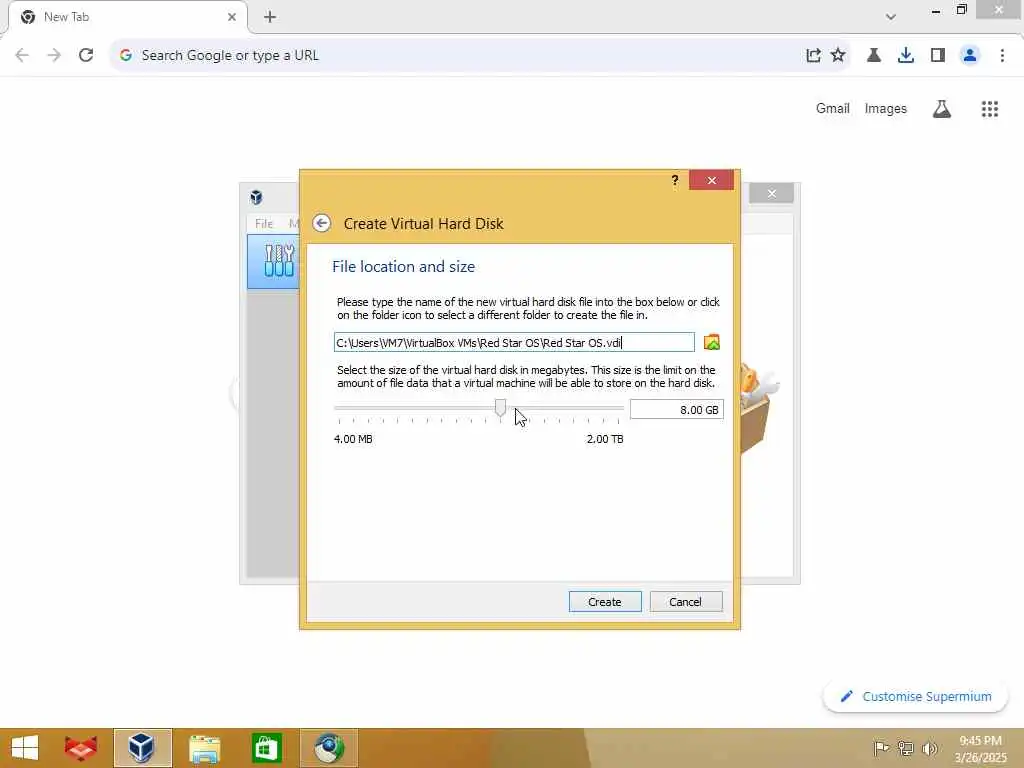This screenshot has width=1024, height=768.
Task: Close the background VirtualBox Manager window
Action: (771, 193)
